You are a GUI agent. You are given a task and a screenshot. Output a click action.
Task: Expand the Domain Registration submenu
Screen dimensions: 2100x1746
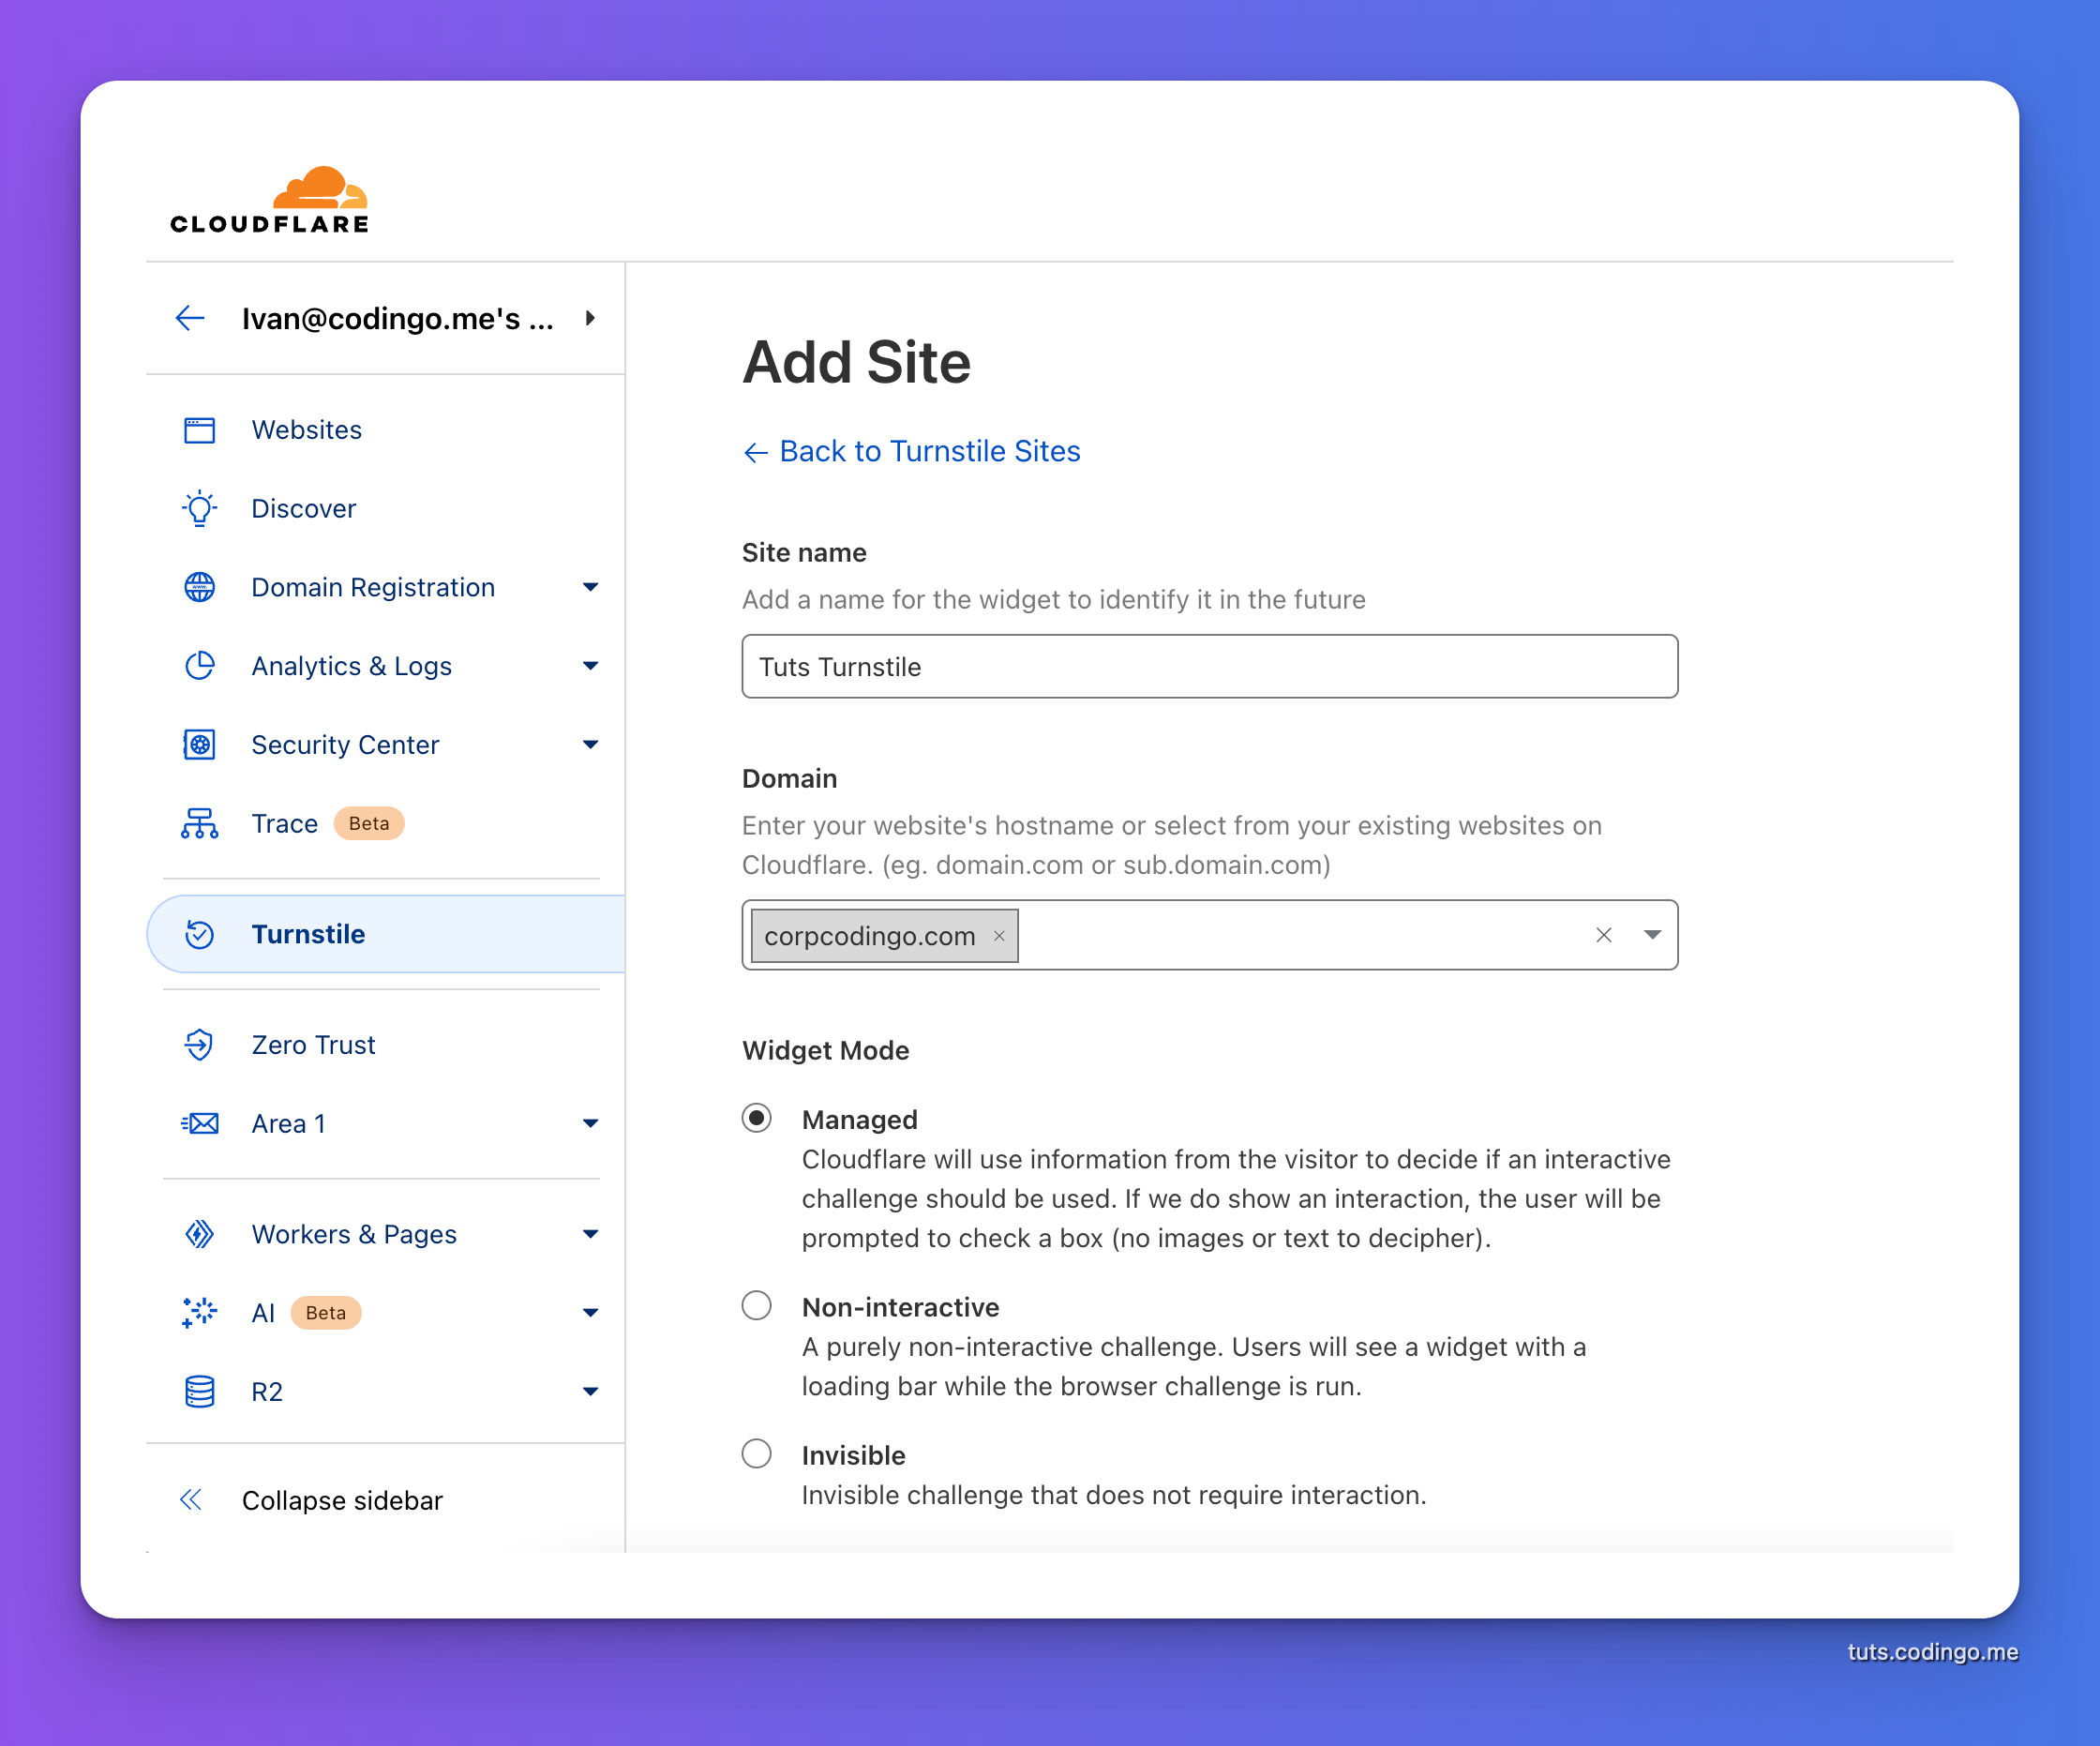point(590,587)
